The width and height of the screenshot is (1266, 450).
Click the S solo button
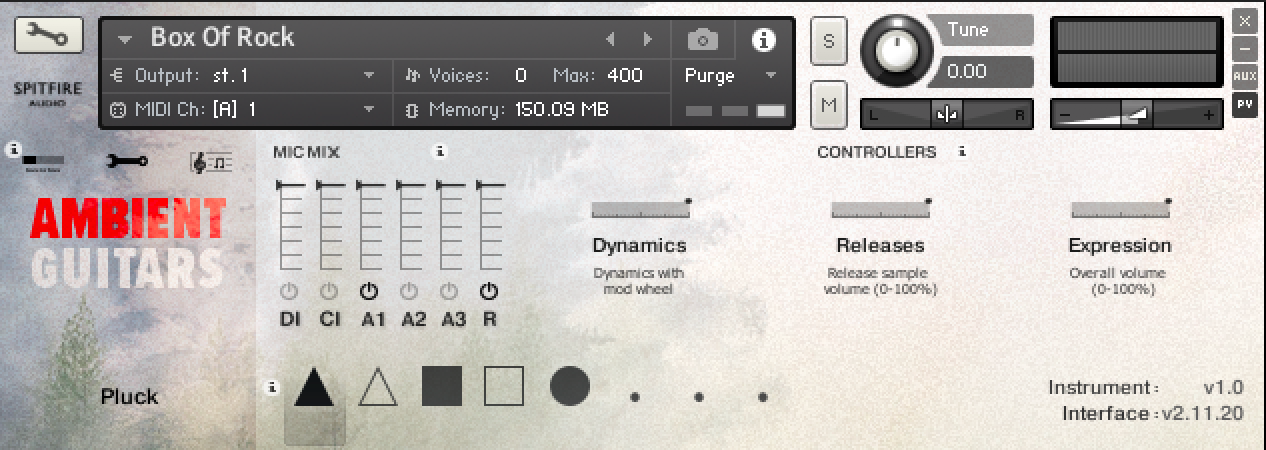pyautogui.click(x=829, y=41)
